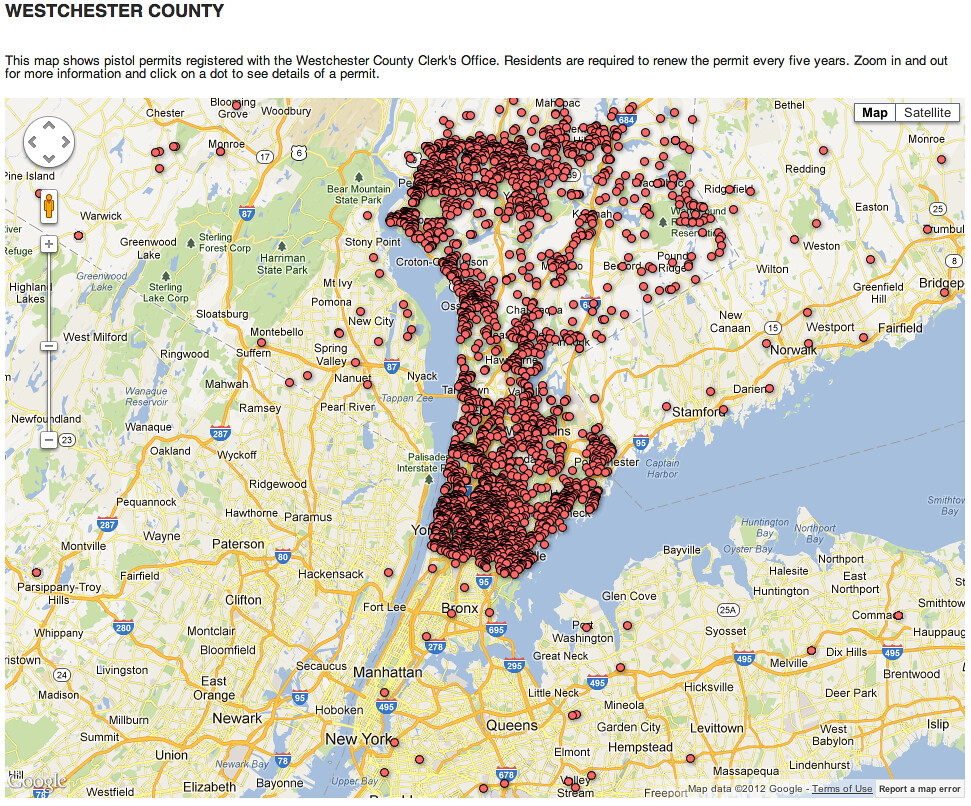Click the Route 17 highway shield
Viewport: 971px width, 806px height.
click(265, 157)
